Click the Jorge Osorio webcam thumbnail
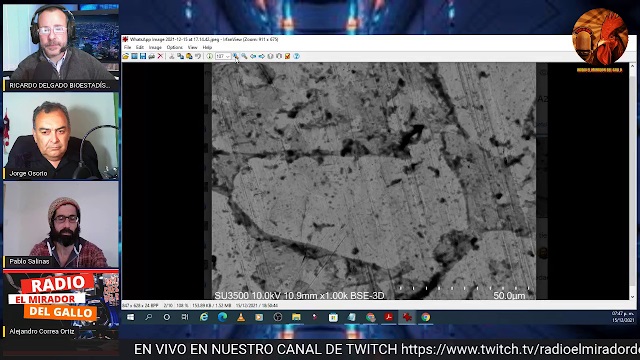The width and height of the screenshot is (640, 360). point(61,136)
